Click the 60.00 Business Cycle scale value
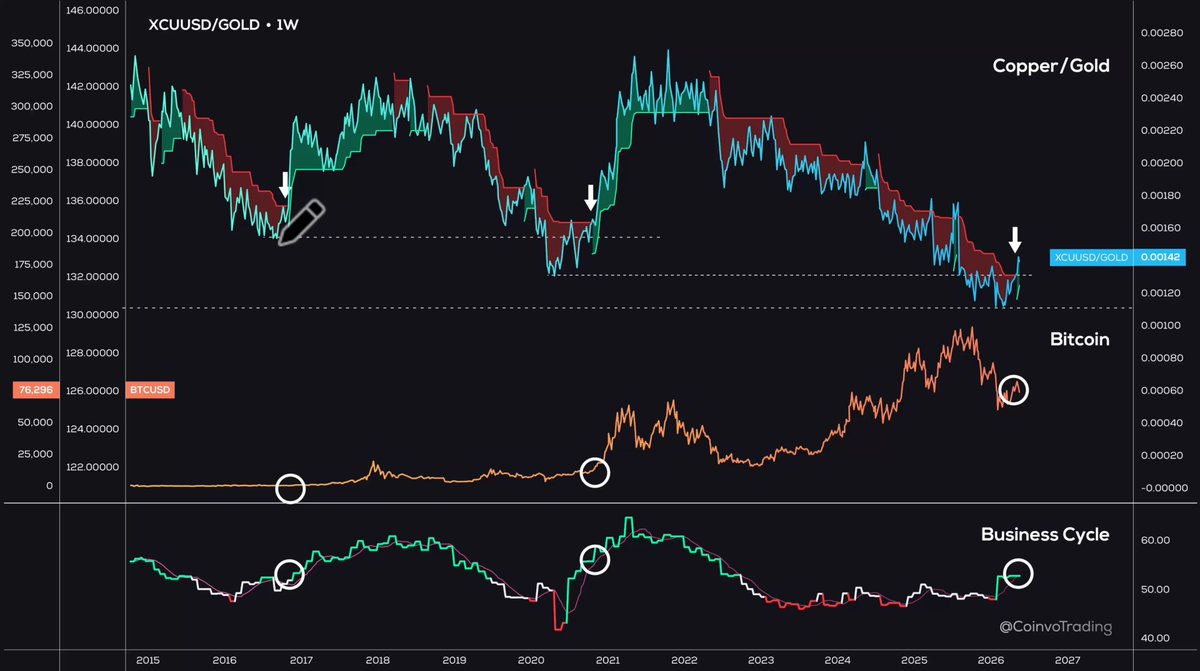This screenshot has height=671, width=1200. pos(1155,541)
